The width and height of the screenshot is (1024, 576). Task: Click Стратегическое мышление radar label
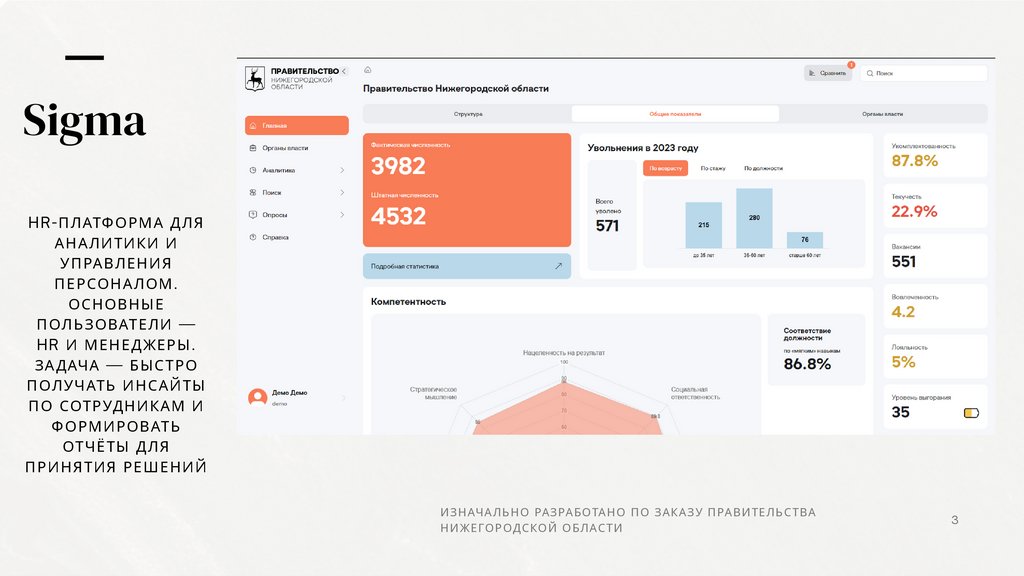pos(433,393)
